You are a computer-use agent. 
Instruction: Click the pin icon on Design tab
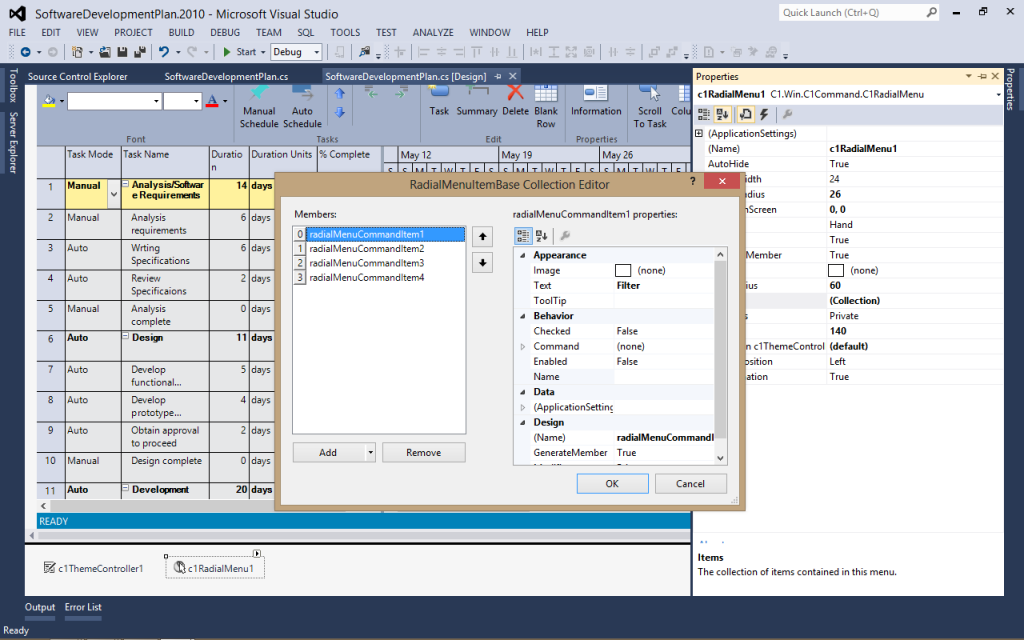point(498,76)
